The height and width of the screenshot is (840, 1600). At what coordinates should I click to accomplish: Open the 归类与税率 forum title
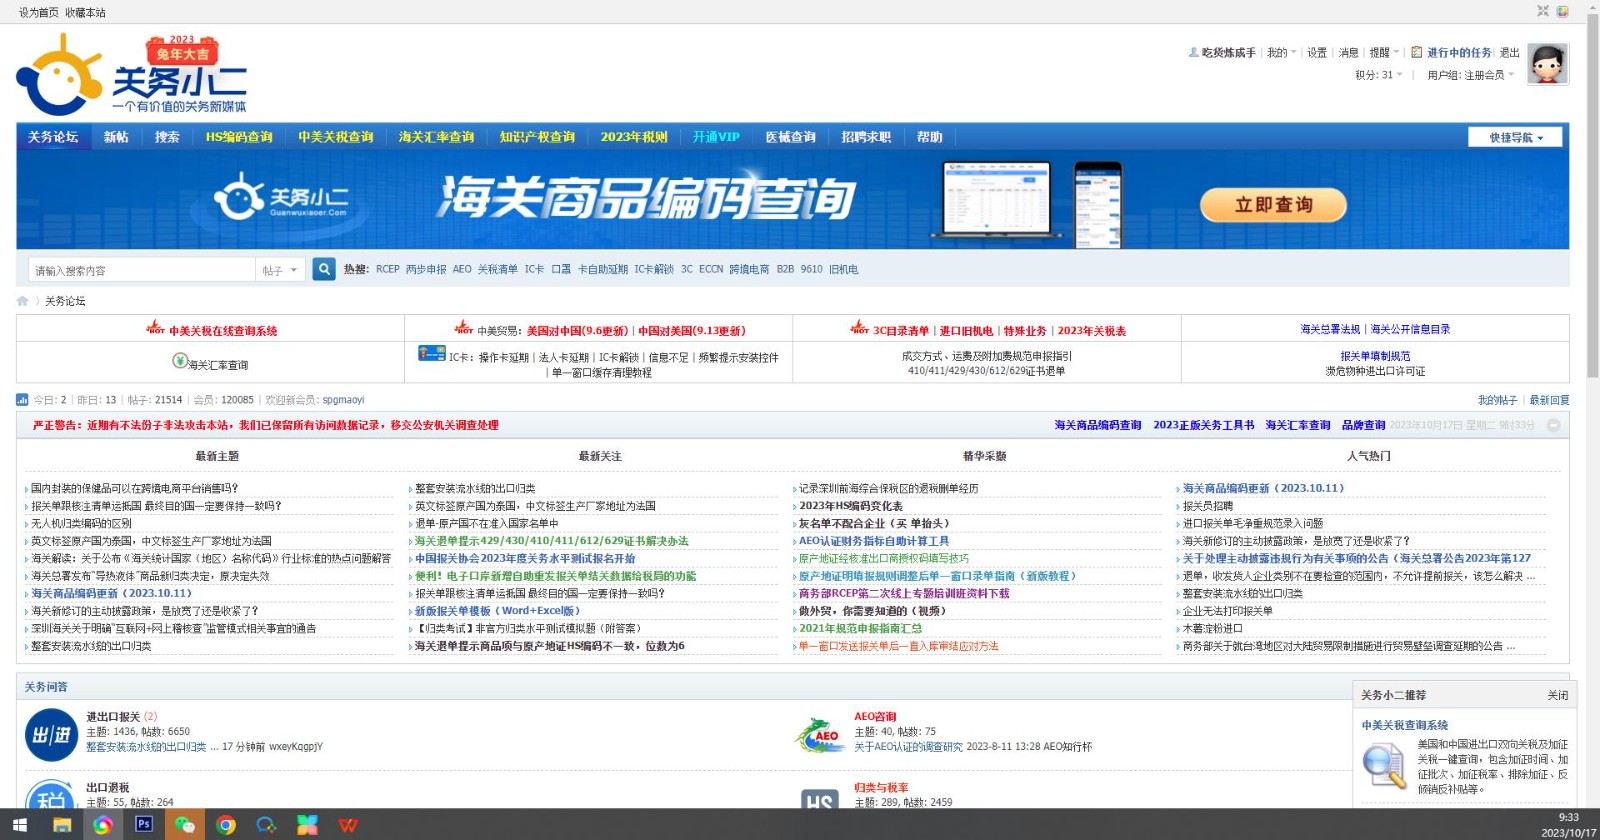881,788
